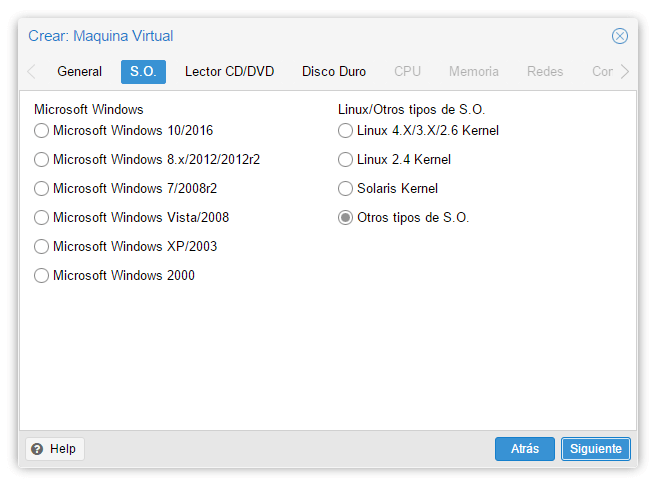Click the Help question mark icon
The width and height of the screenshot is (657, 490).
[37, 449]
